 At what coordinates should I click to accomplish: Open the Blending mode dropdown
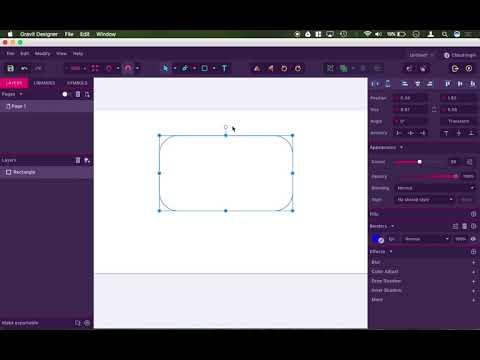tap(435, 188)
